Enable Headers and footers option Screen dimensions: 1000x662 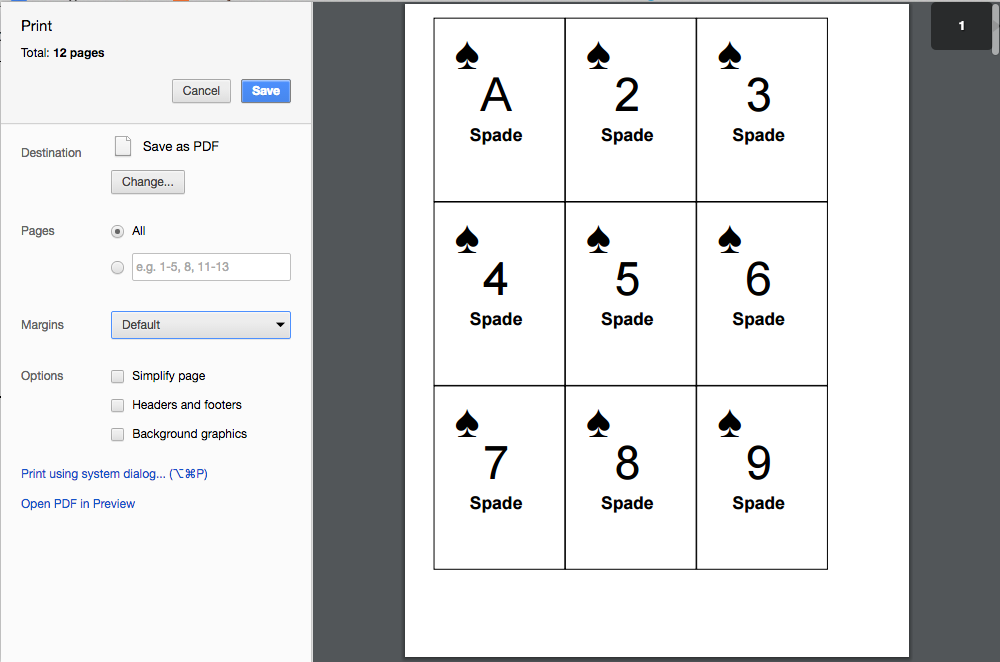[118, 405]
